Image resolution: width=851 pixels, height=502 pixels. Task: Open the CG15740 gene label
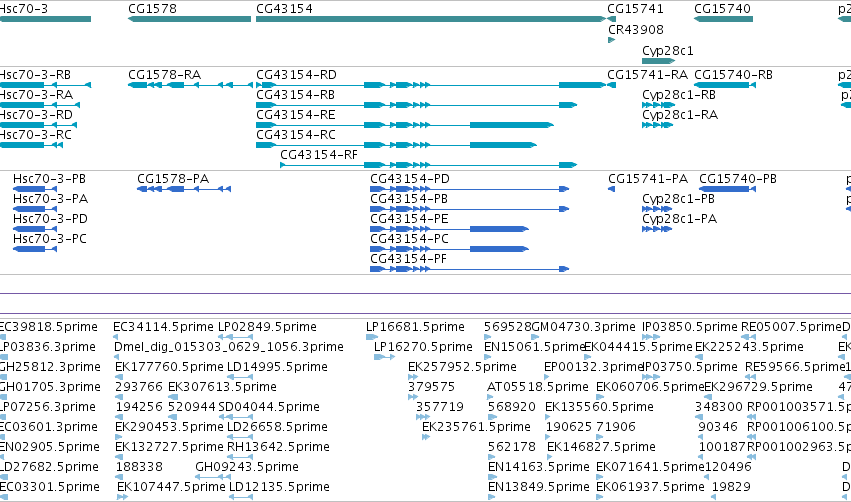tap(722, 9)
